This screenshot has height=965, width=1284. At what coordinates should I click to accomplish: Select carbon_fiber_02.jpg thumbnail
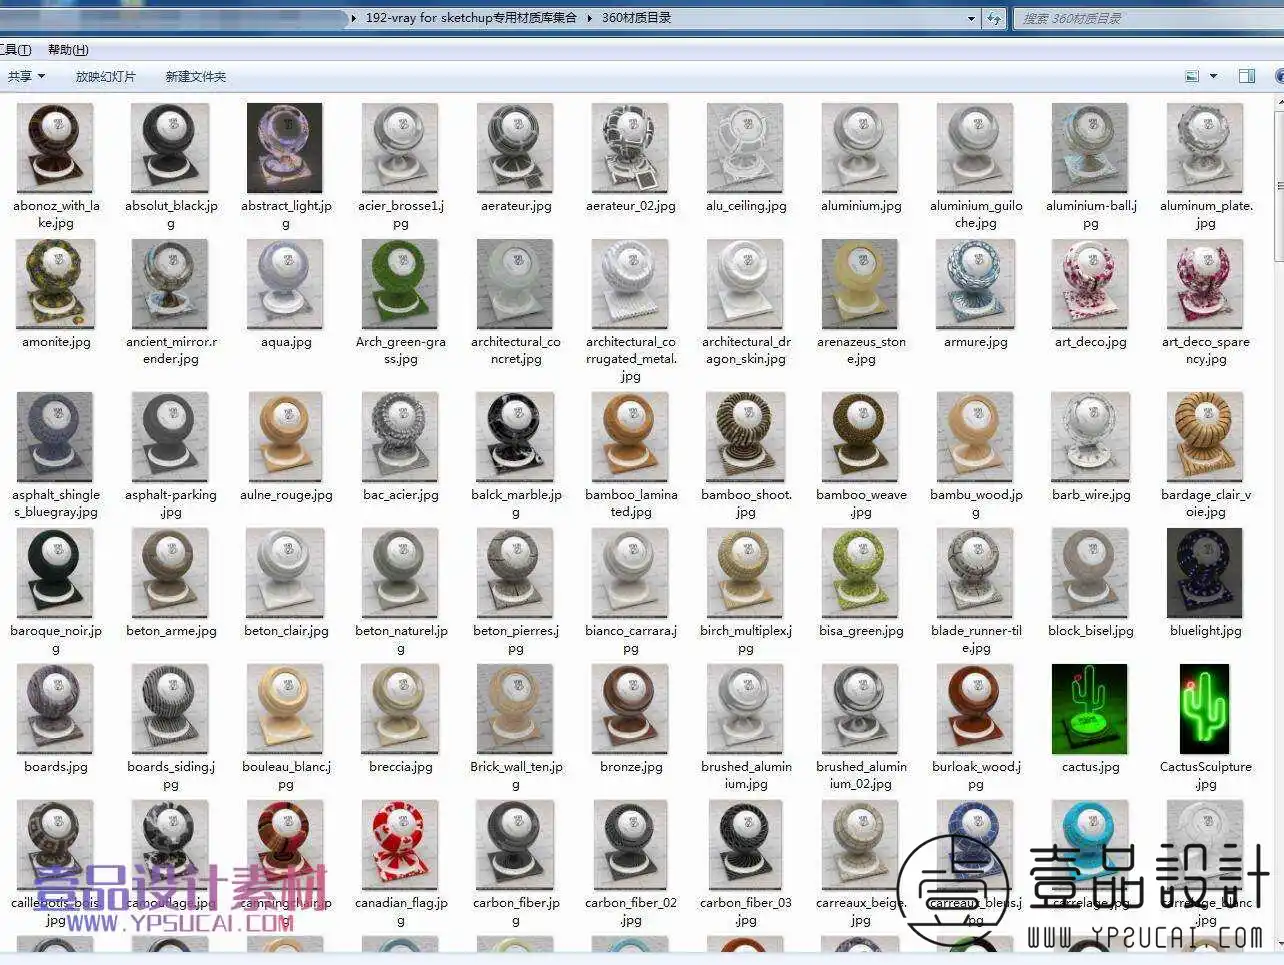point(630,845)
